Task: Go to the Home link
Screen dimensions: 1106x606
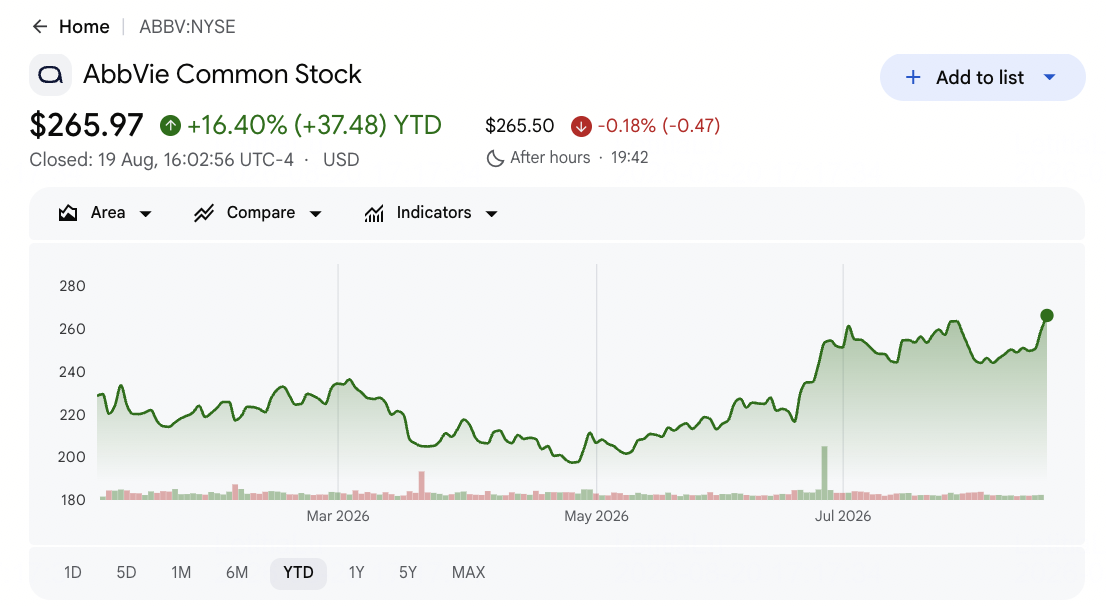Action: [x=84, y=27]
